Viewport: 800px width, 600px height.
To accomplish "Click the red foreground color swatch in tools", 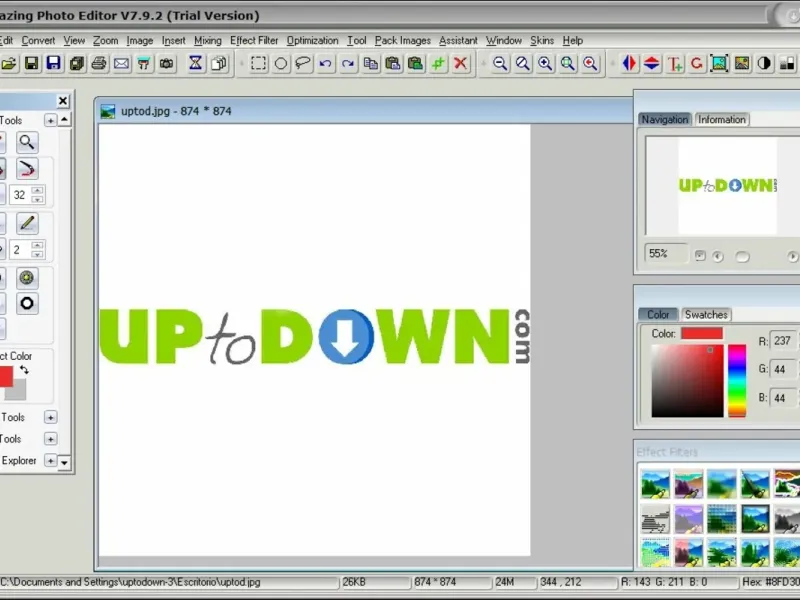I will [x=6, y=377].
